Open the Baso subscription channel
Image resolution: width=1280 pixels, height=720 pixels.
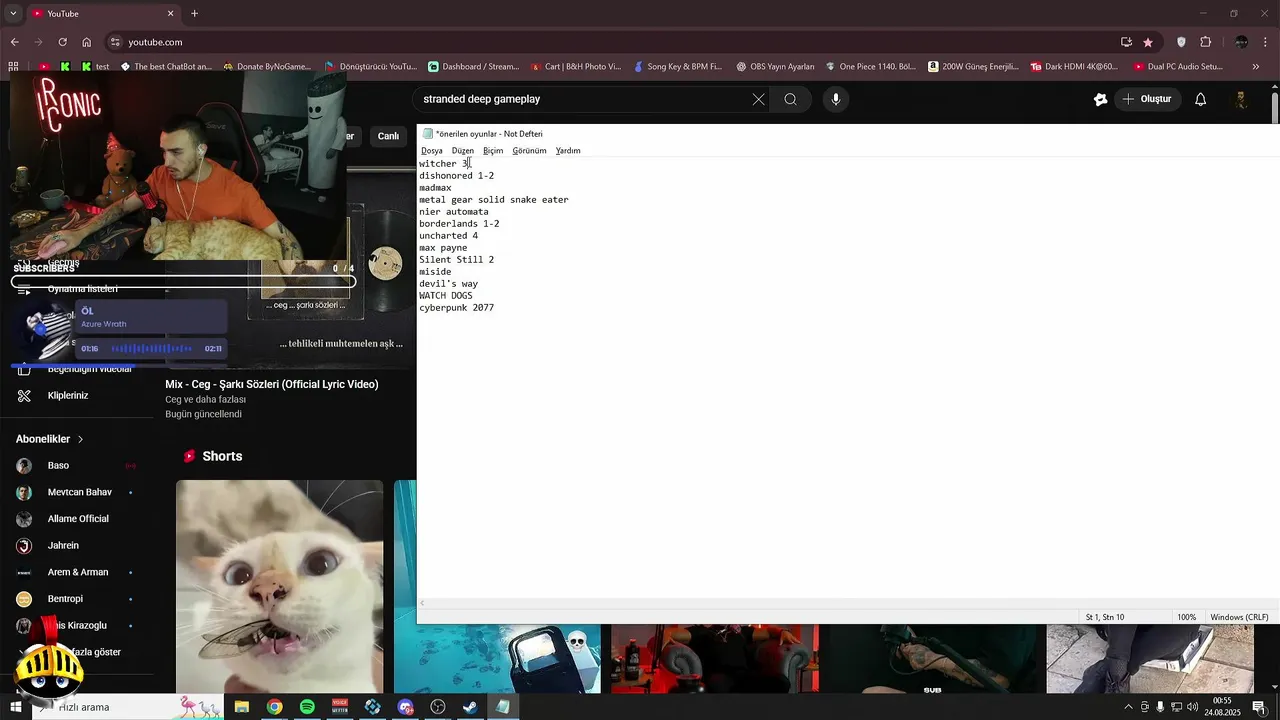pyautogui.click(x=58, y=466)
